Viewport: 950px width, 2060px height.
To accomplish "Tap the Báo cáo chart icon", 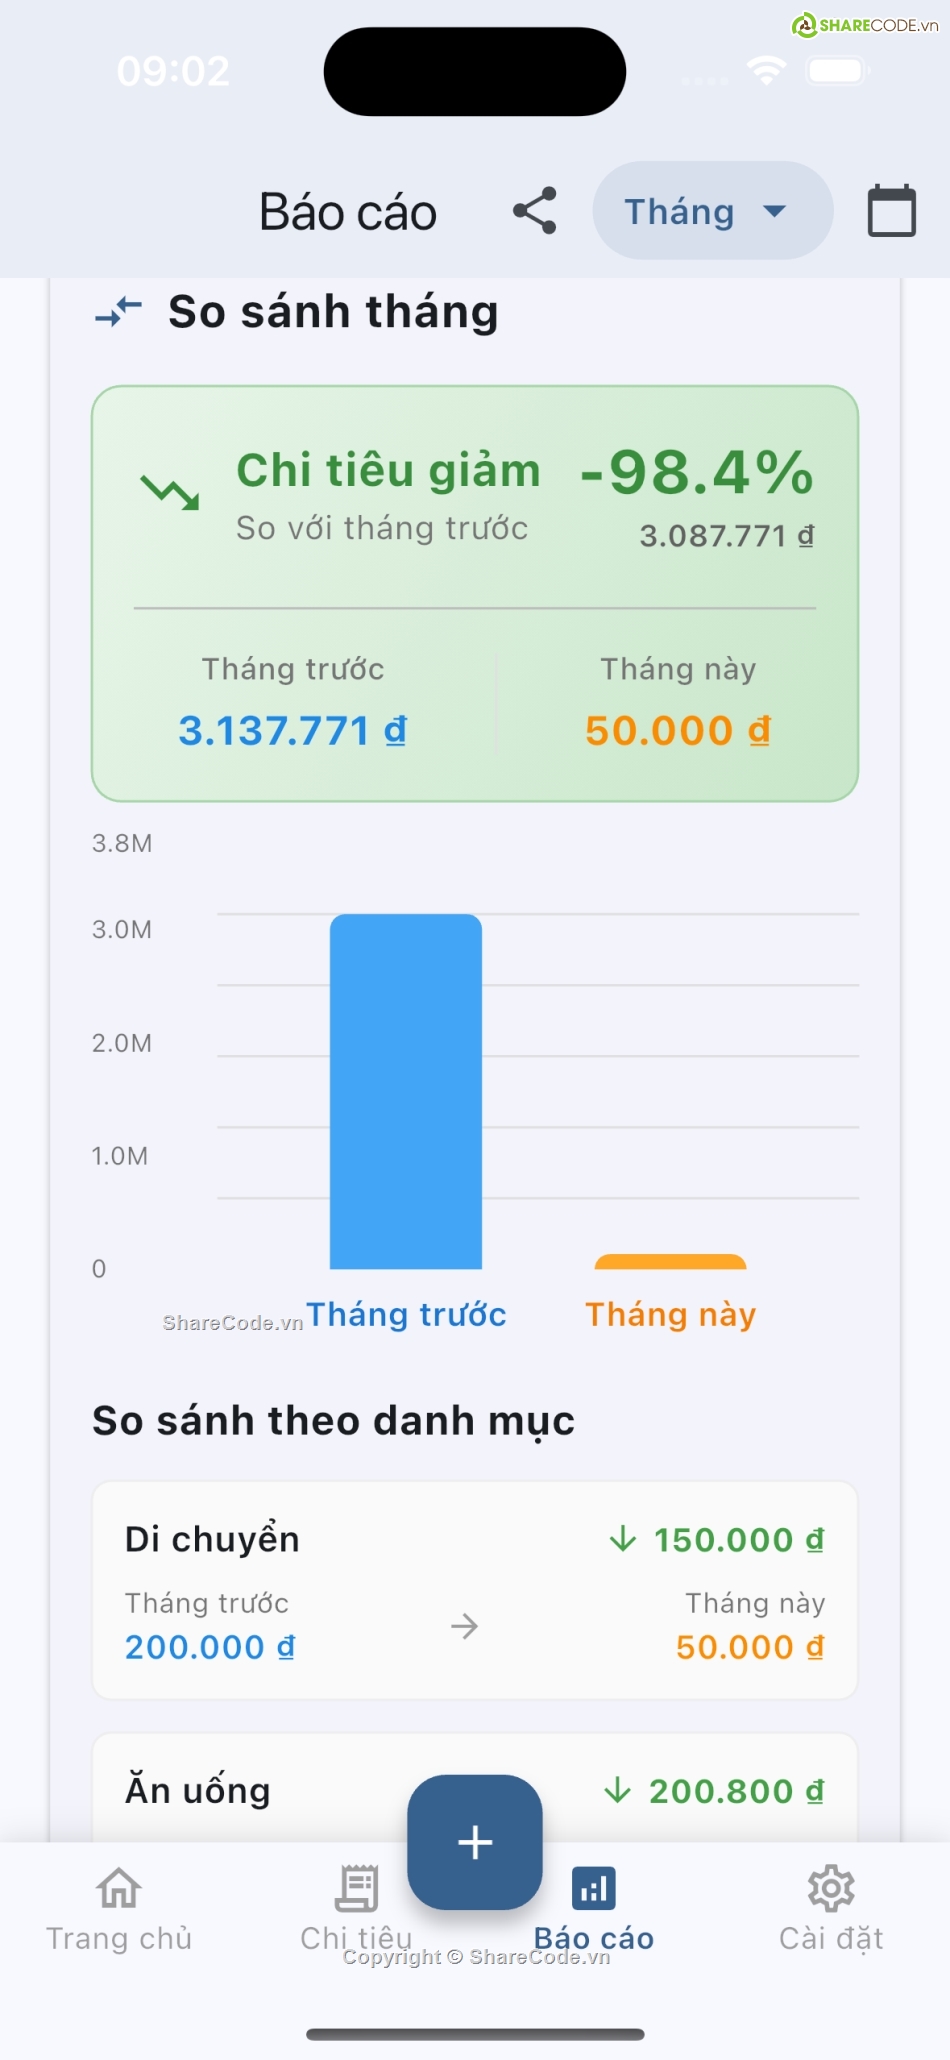I will [x=594, y=1888].
